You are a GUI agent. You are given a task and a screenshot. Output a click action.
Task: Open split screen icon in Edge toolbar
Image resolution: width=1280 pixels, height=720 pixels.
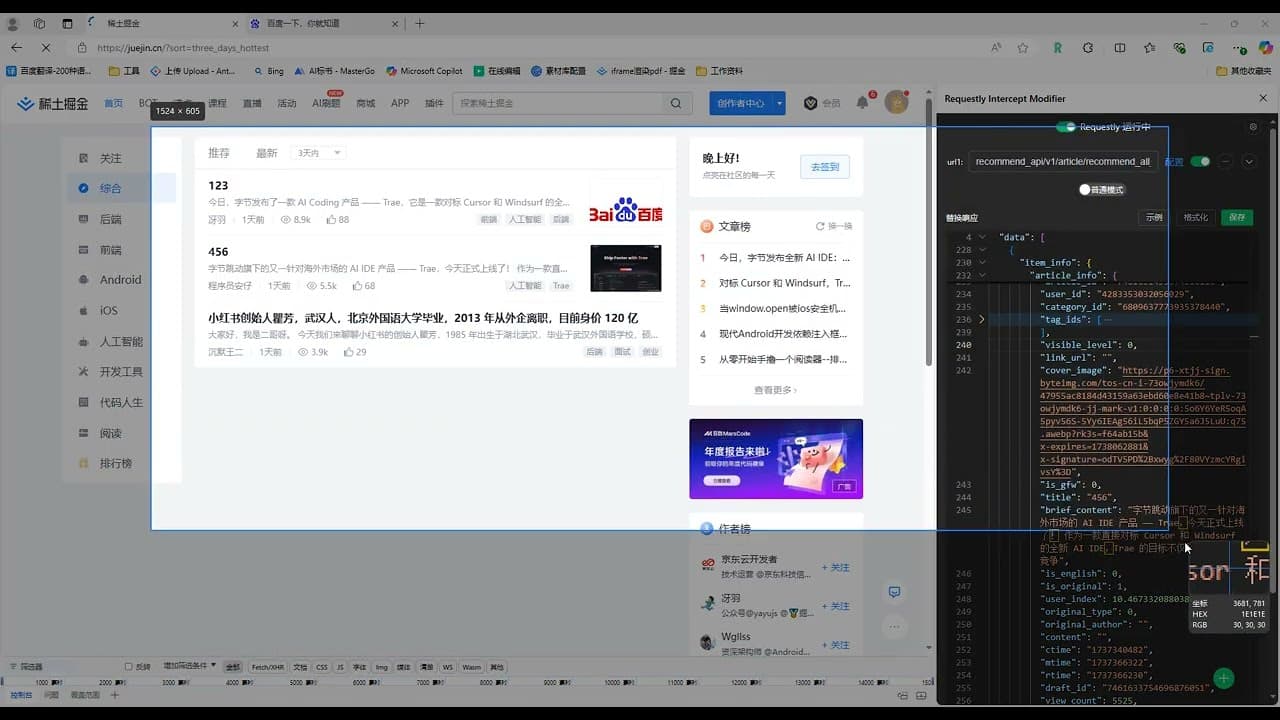pos(1119,47)
